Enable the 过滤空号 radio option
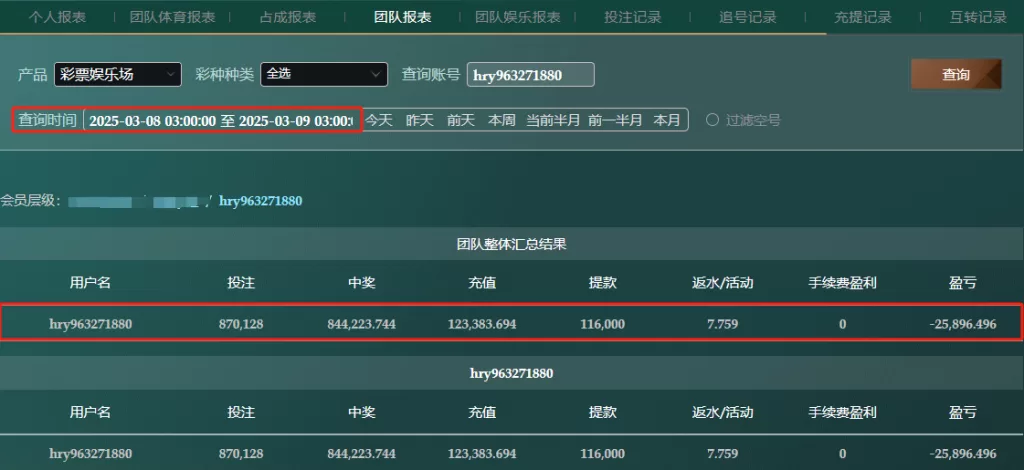This screenshot has width=1024, height=470. coord(713,120)
